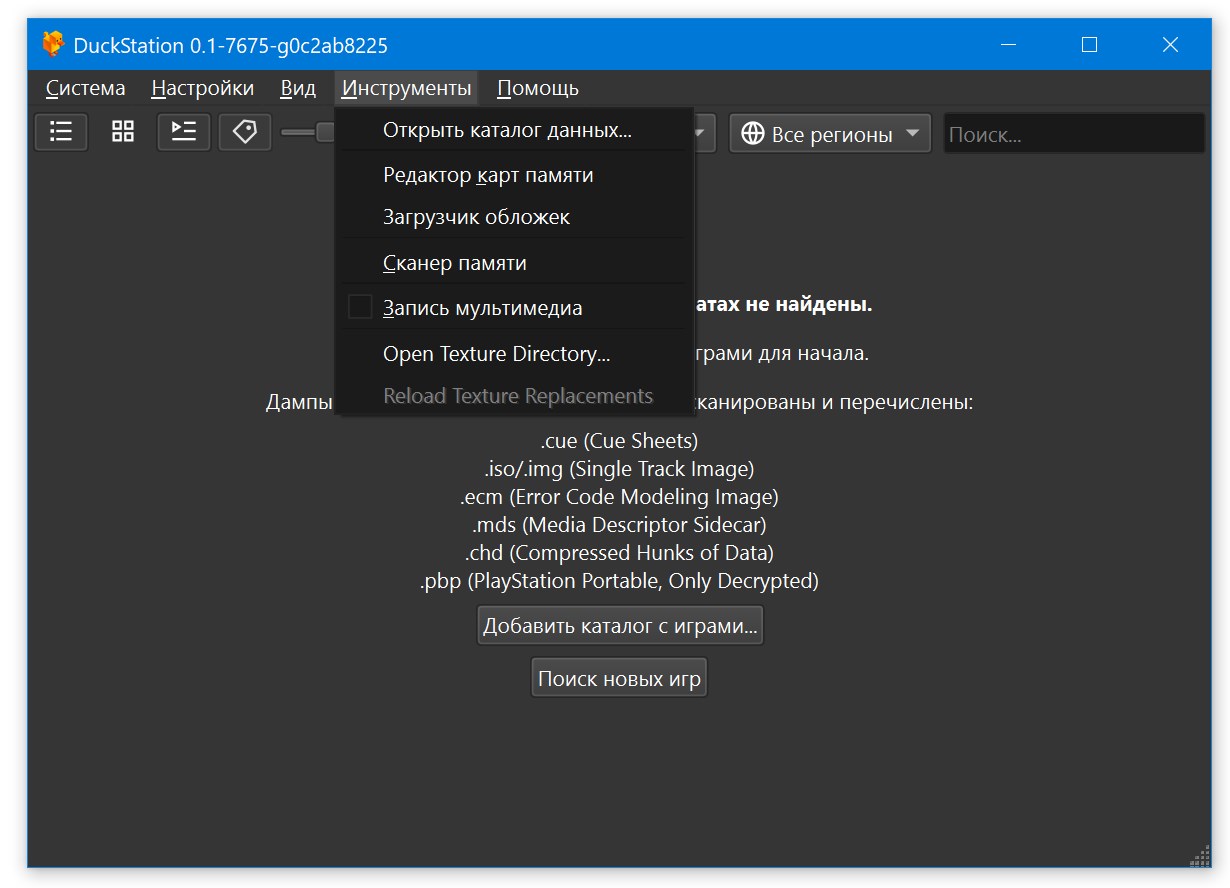Open the Настройки menu
This screenshot has width=1230, height=888.
coord(203,88)
